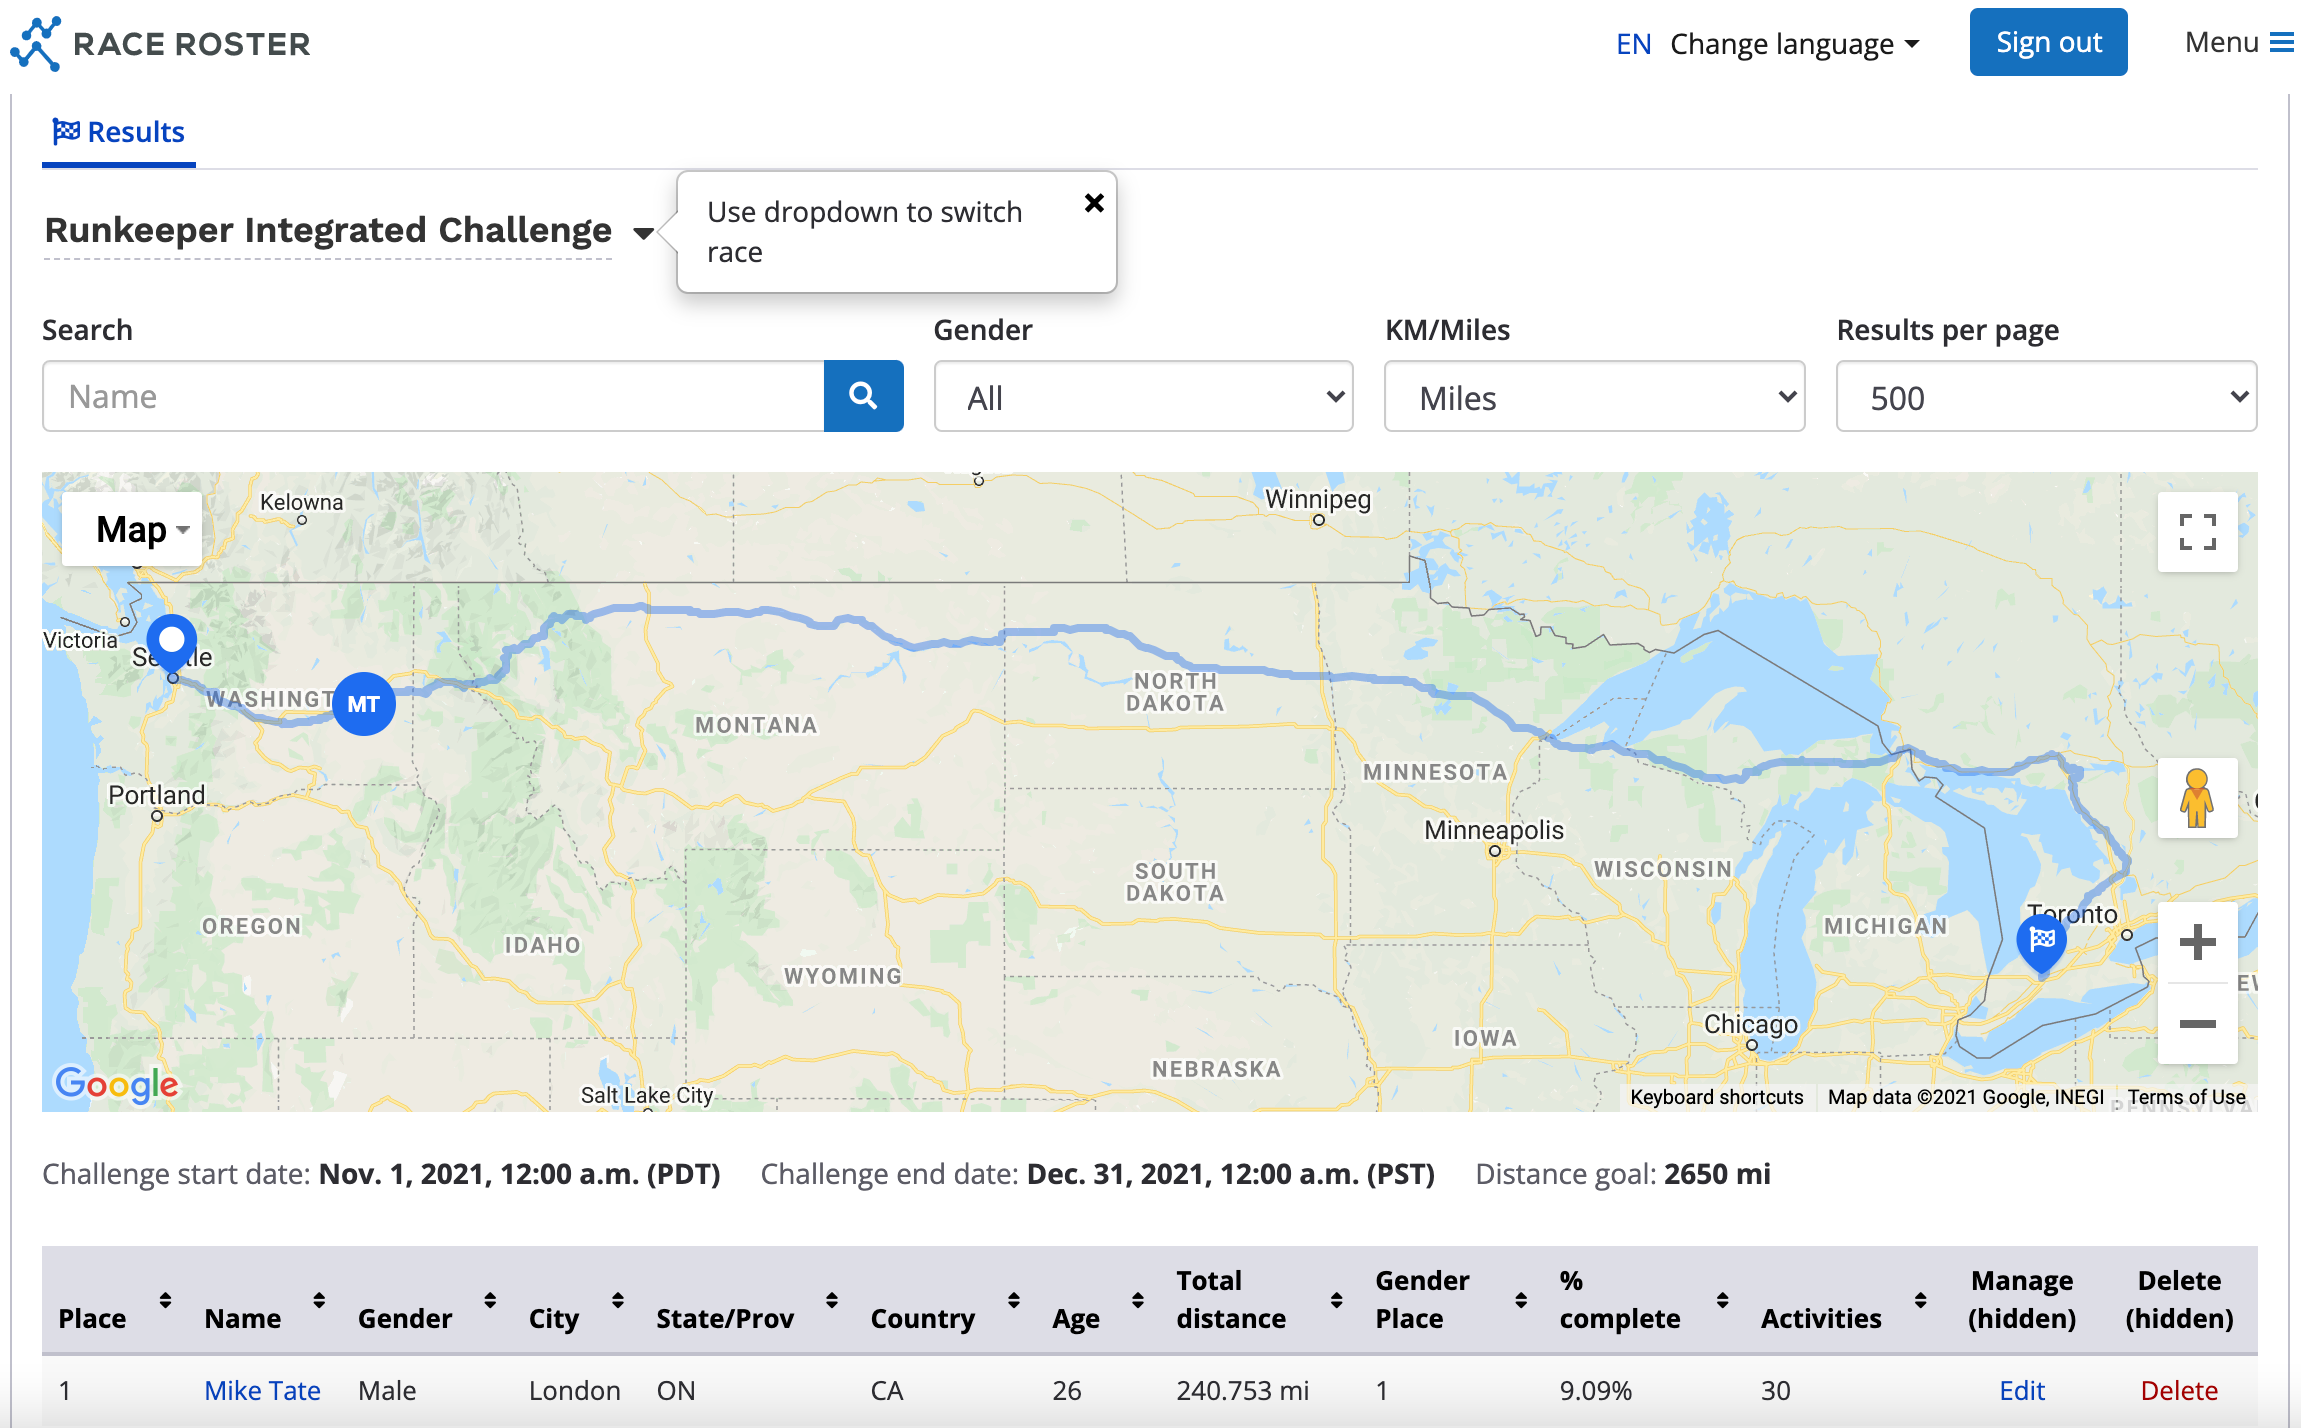Image resolution: width=2301 pixels, height=1428 pixels.
Task: Open the Gender filter dropdown
Action: click(x=1142, y=397)
